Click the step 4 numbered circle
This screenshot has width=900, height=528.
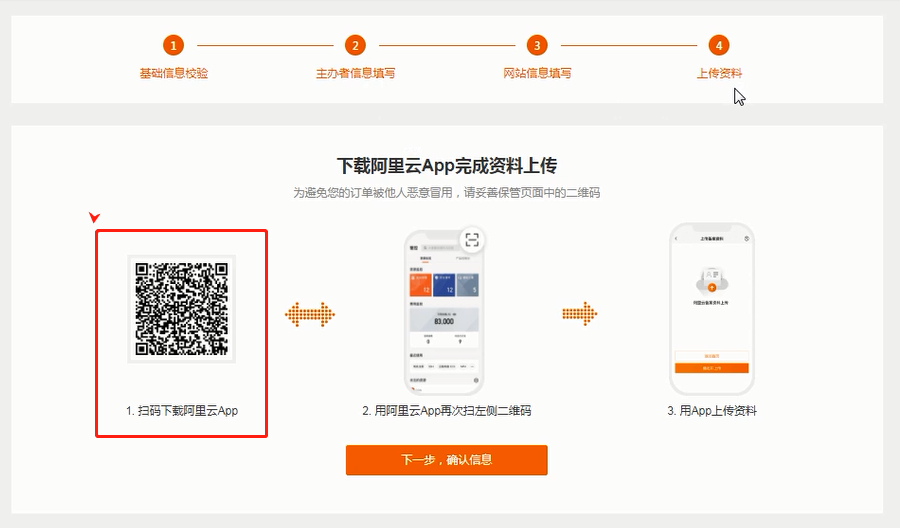point(718,45)
